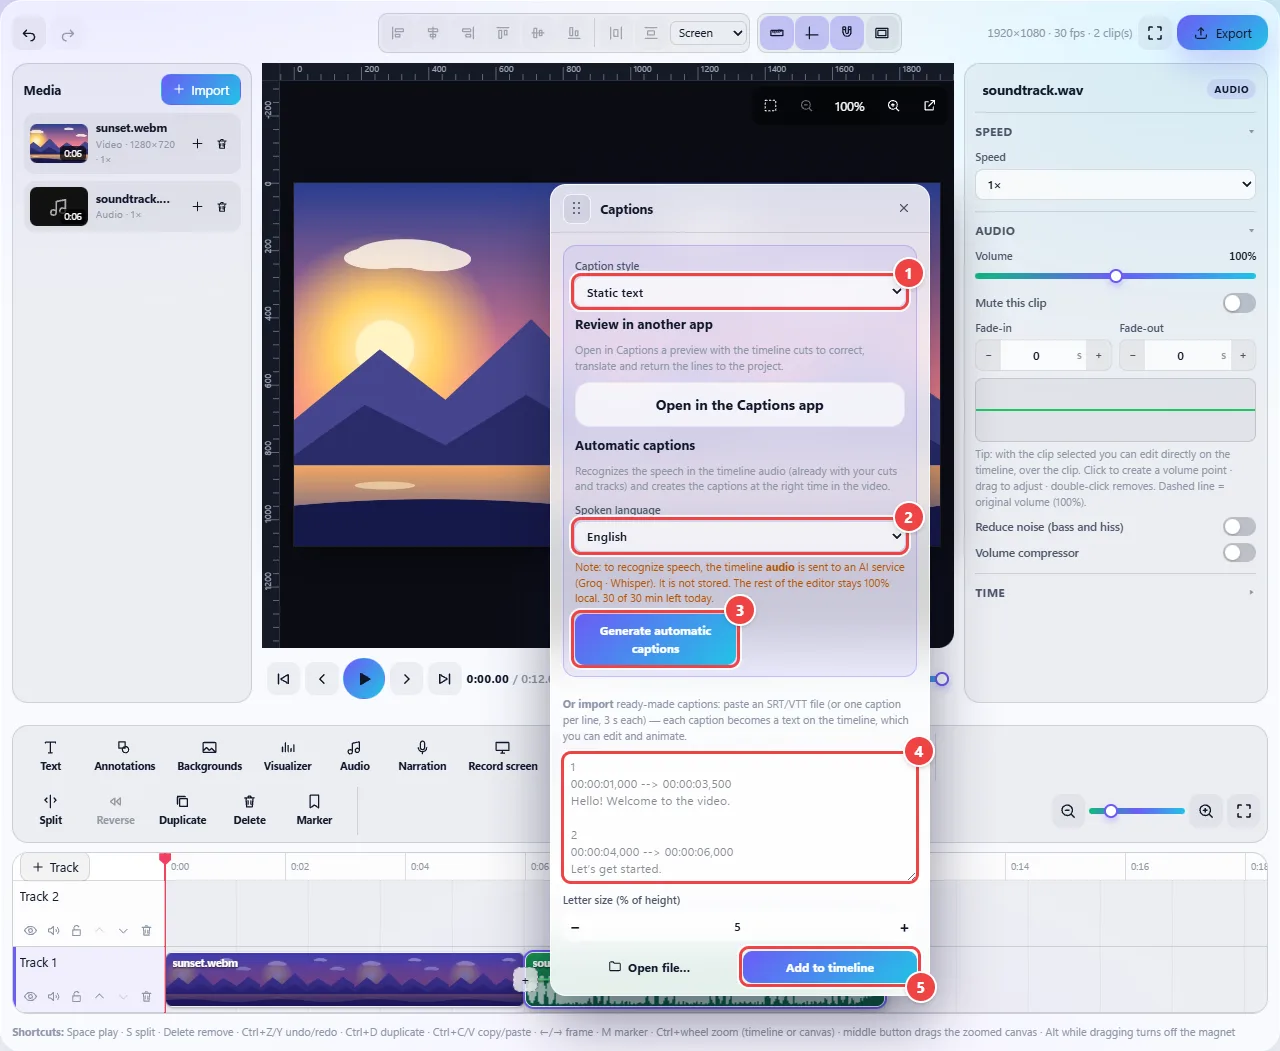Viewport: 1280px width, 1051px height.
Task: Expand the TIME section
Action: (1115, 593)
